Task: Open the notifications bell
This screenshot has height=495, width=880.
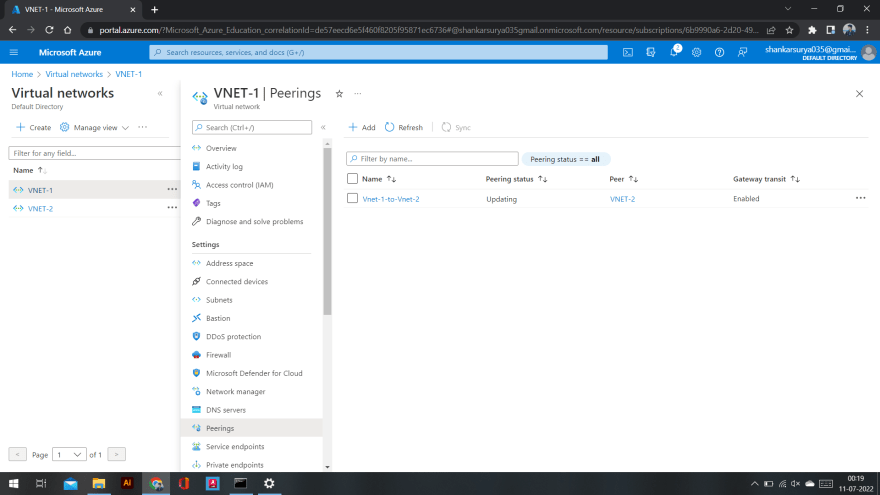Action: (674, 52)
